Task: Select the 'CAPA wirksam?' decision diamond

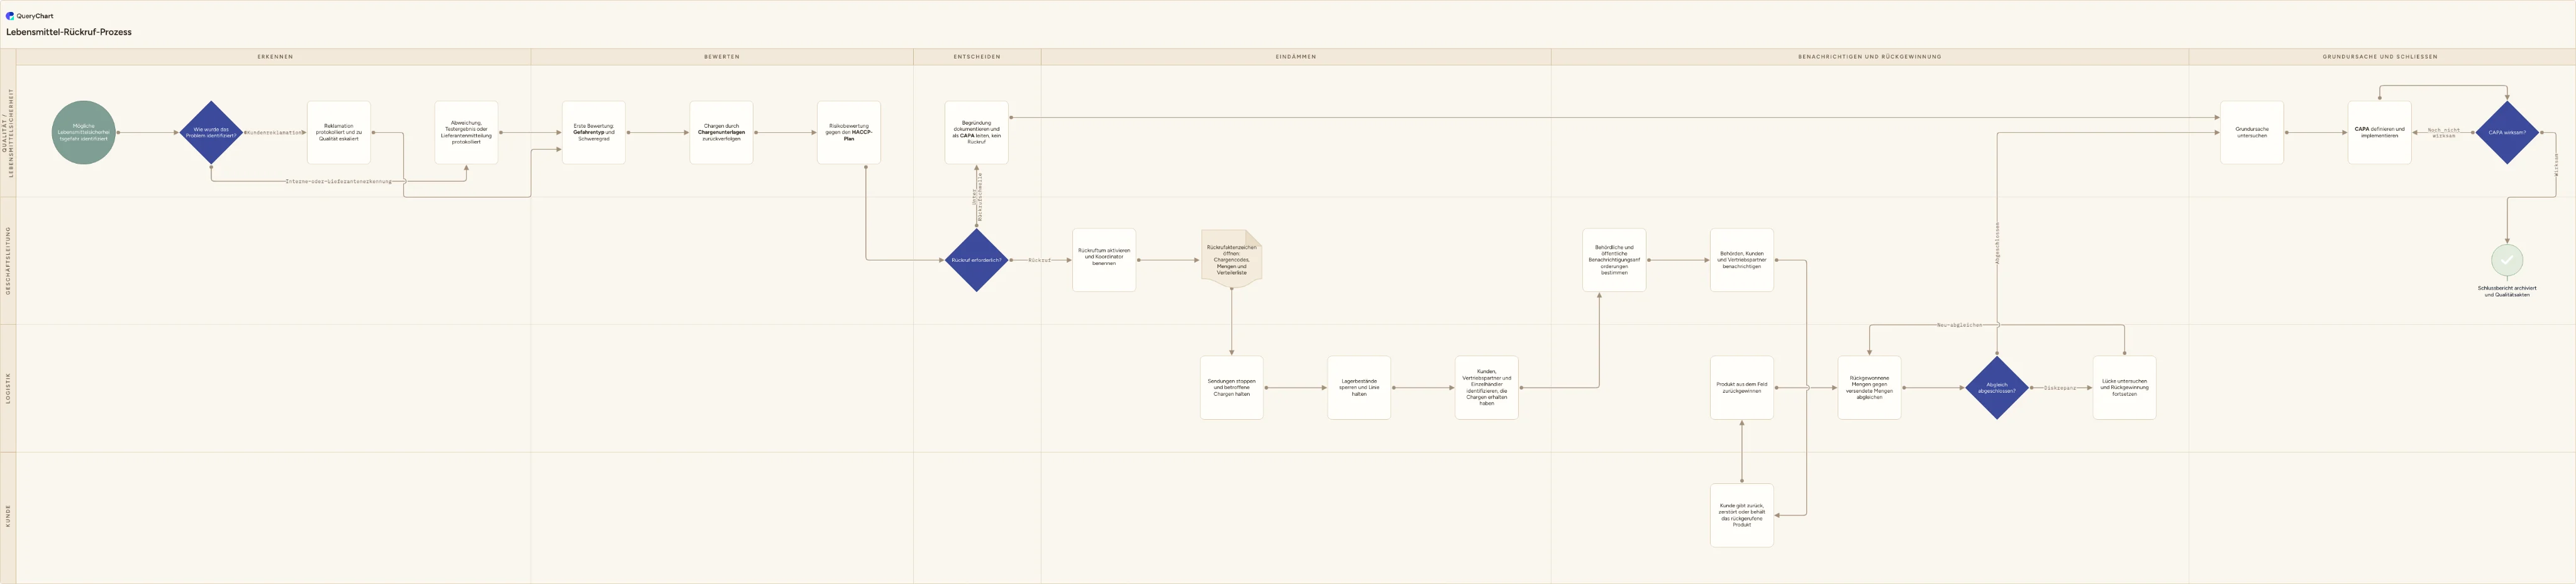Action: click(2507, 132)
